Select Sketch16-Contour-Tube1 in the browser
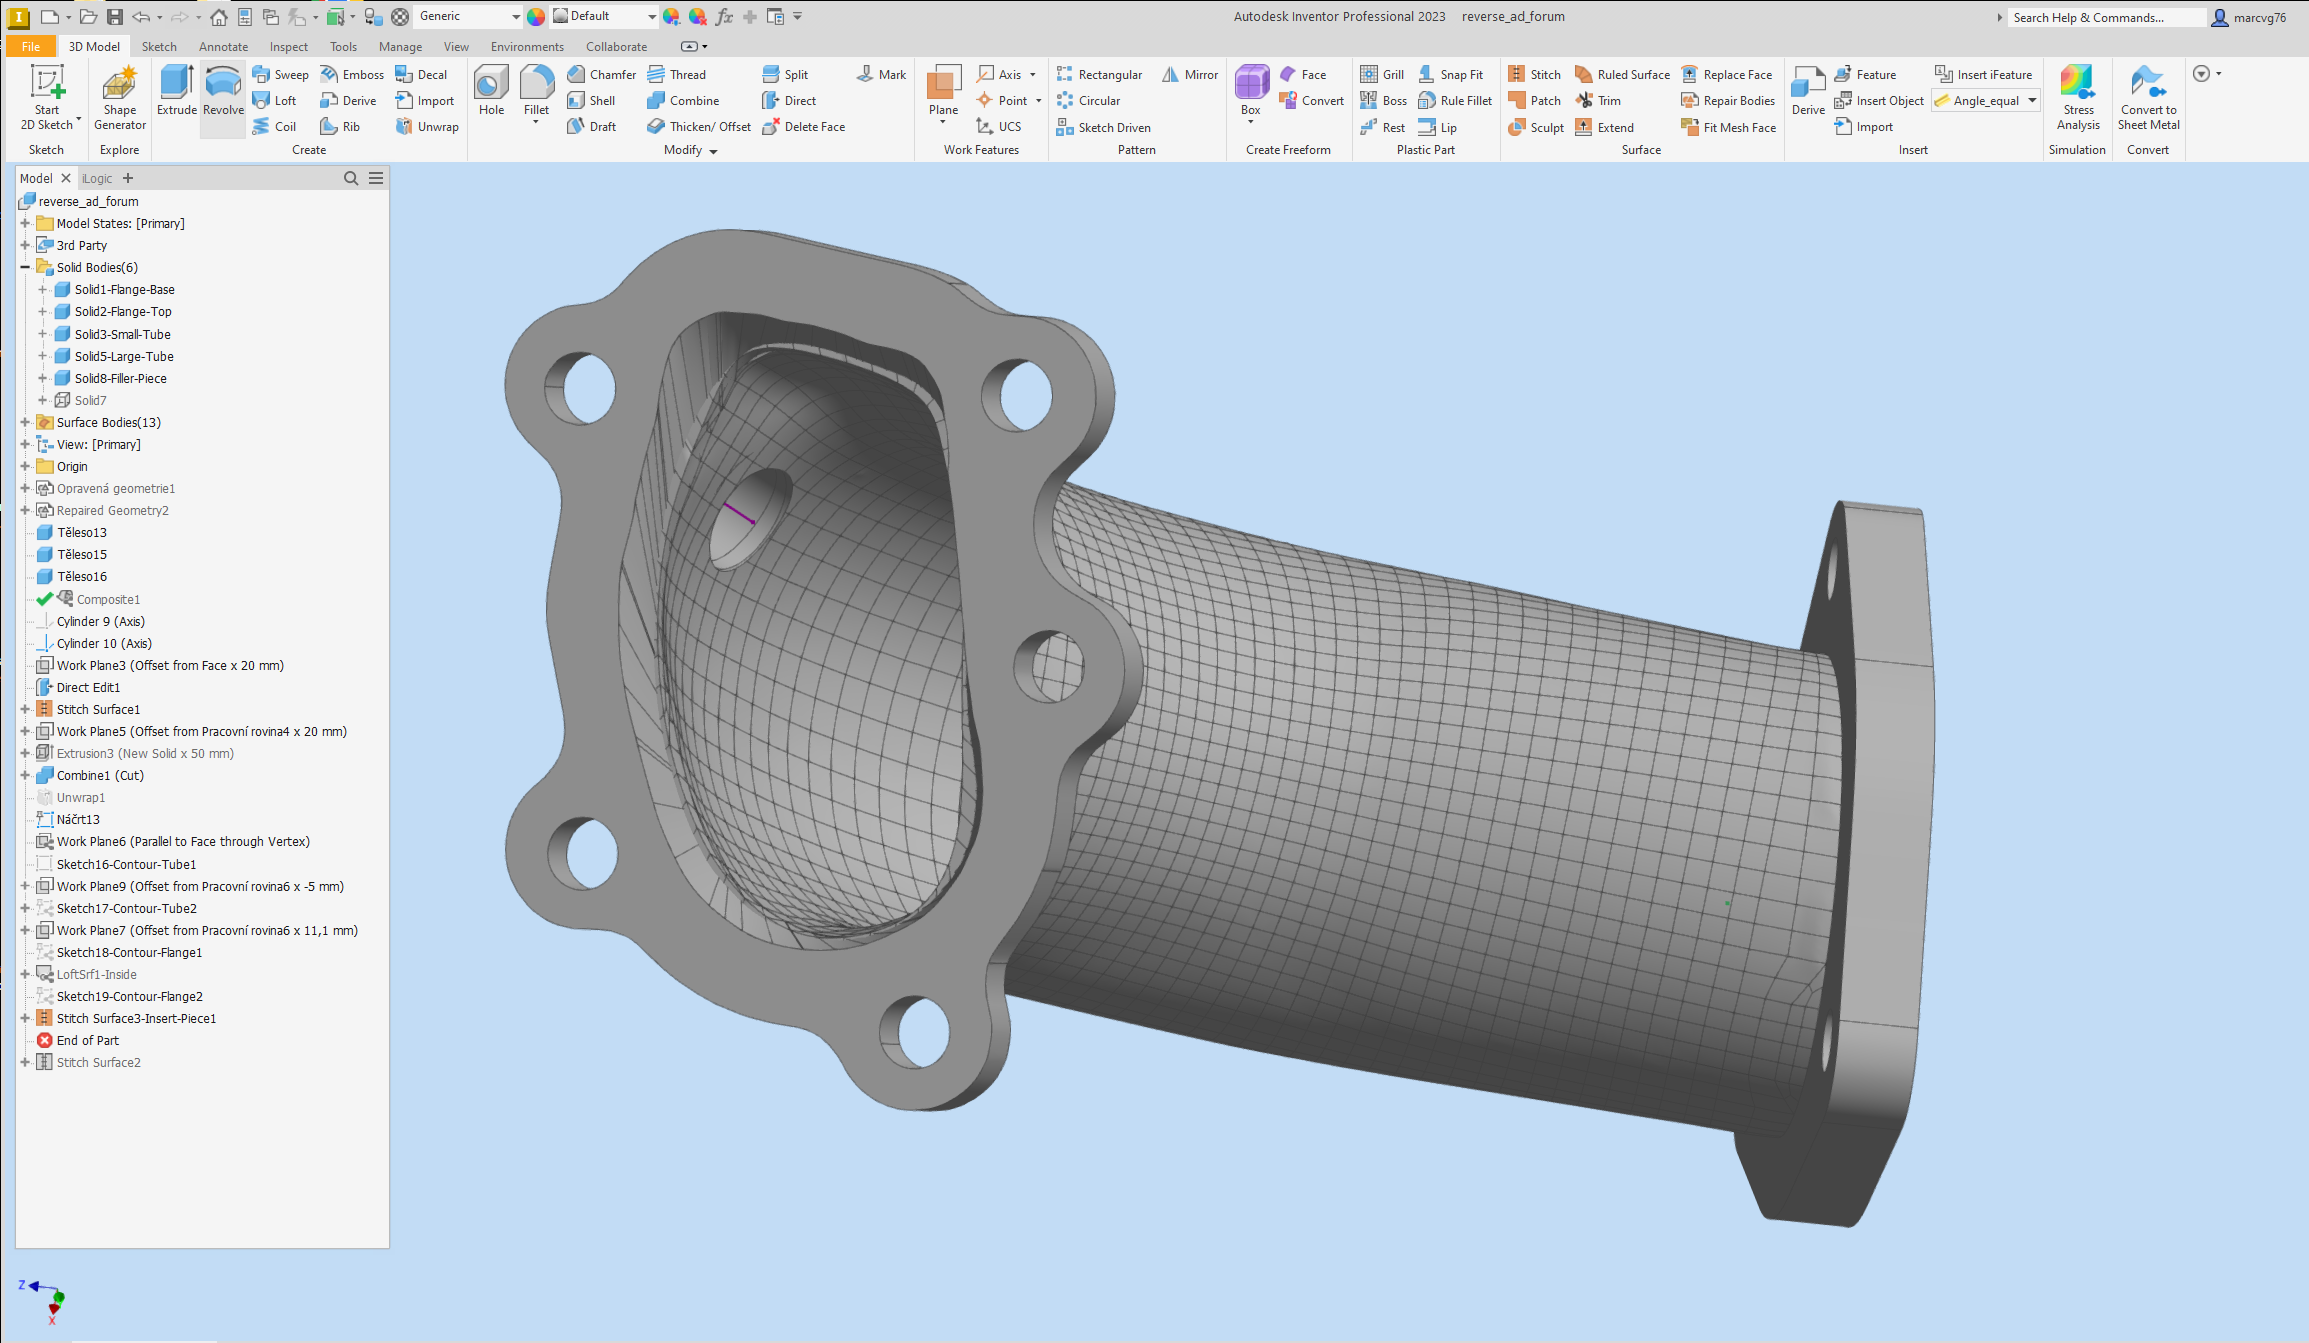Image resolution: width=2309 pixels, height=1343 pixels. 126,864
